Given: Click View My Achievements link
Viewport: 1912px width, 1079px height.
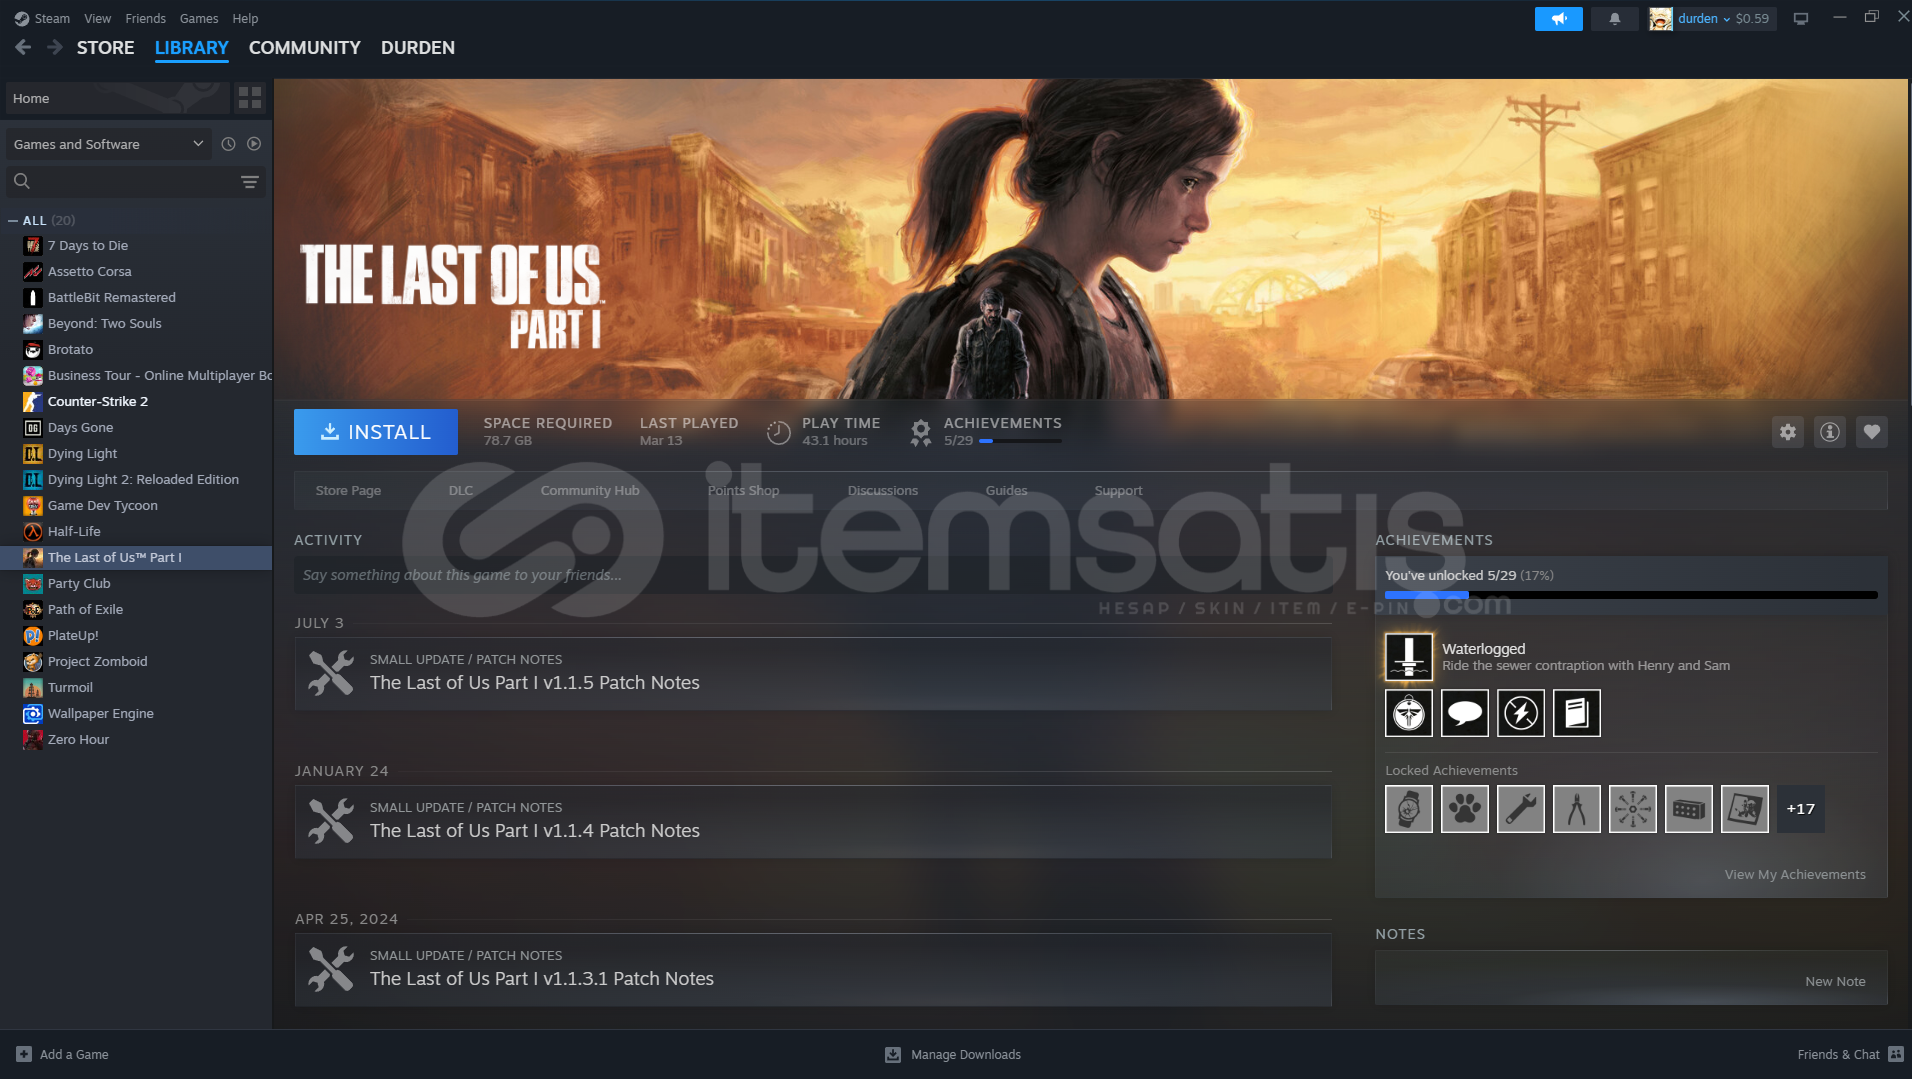Looking at the screenshot, I should pyautogui.click(x=1795, y=874).
